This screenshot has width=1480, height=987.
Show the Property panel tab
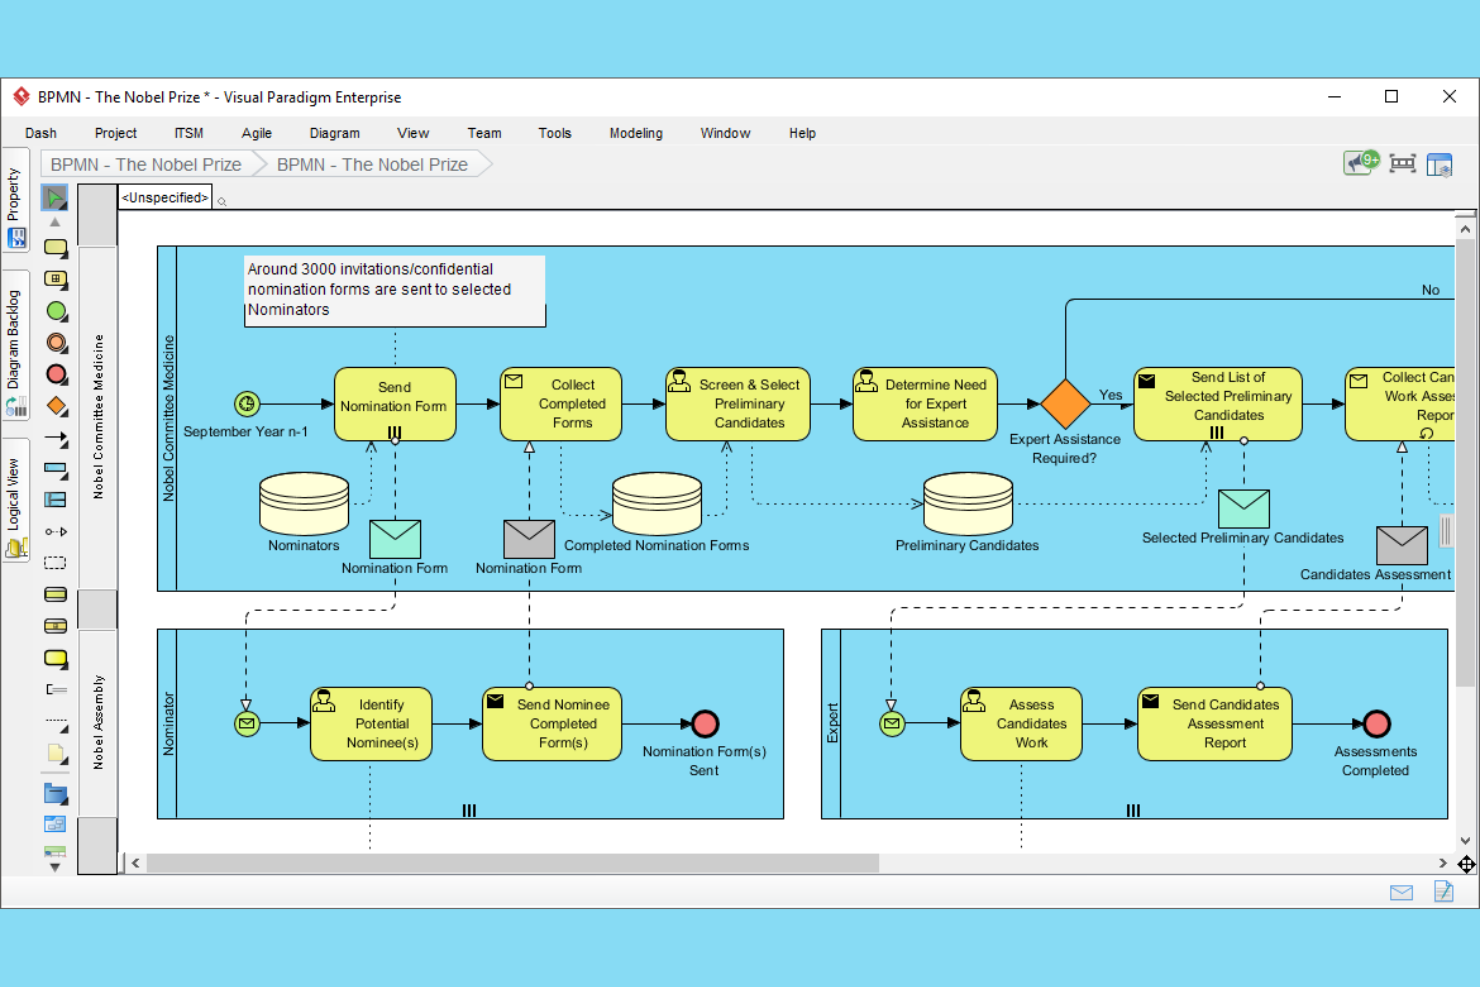coord(15,205)
